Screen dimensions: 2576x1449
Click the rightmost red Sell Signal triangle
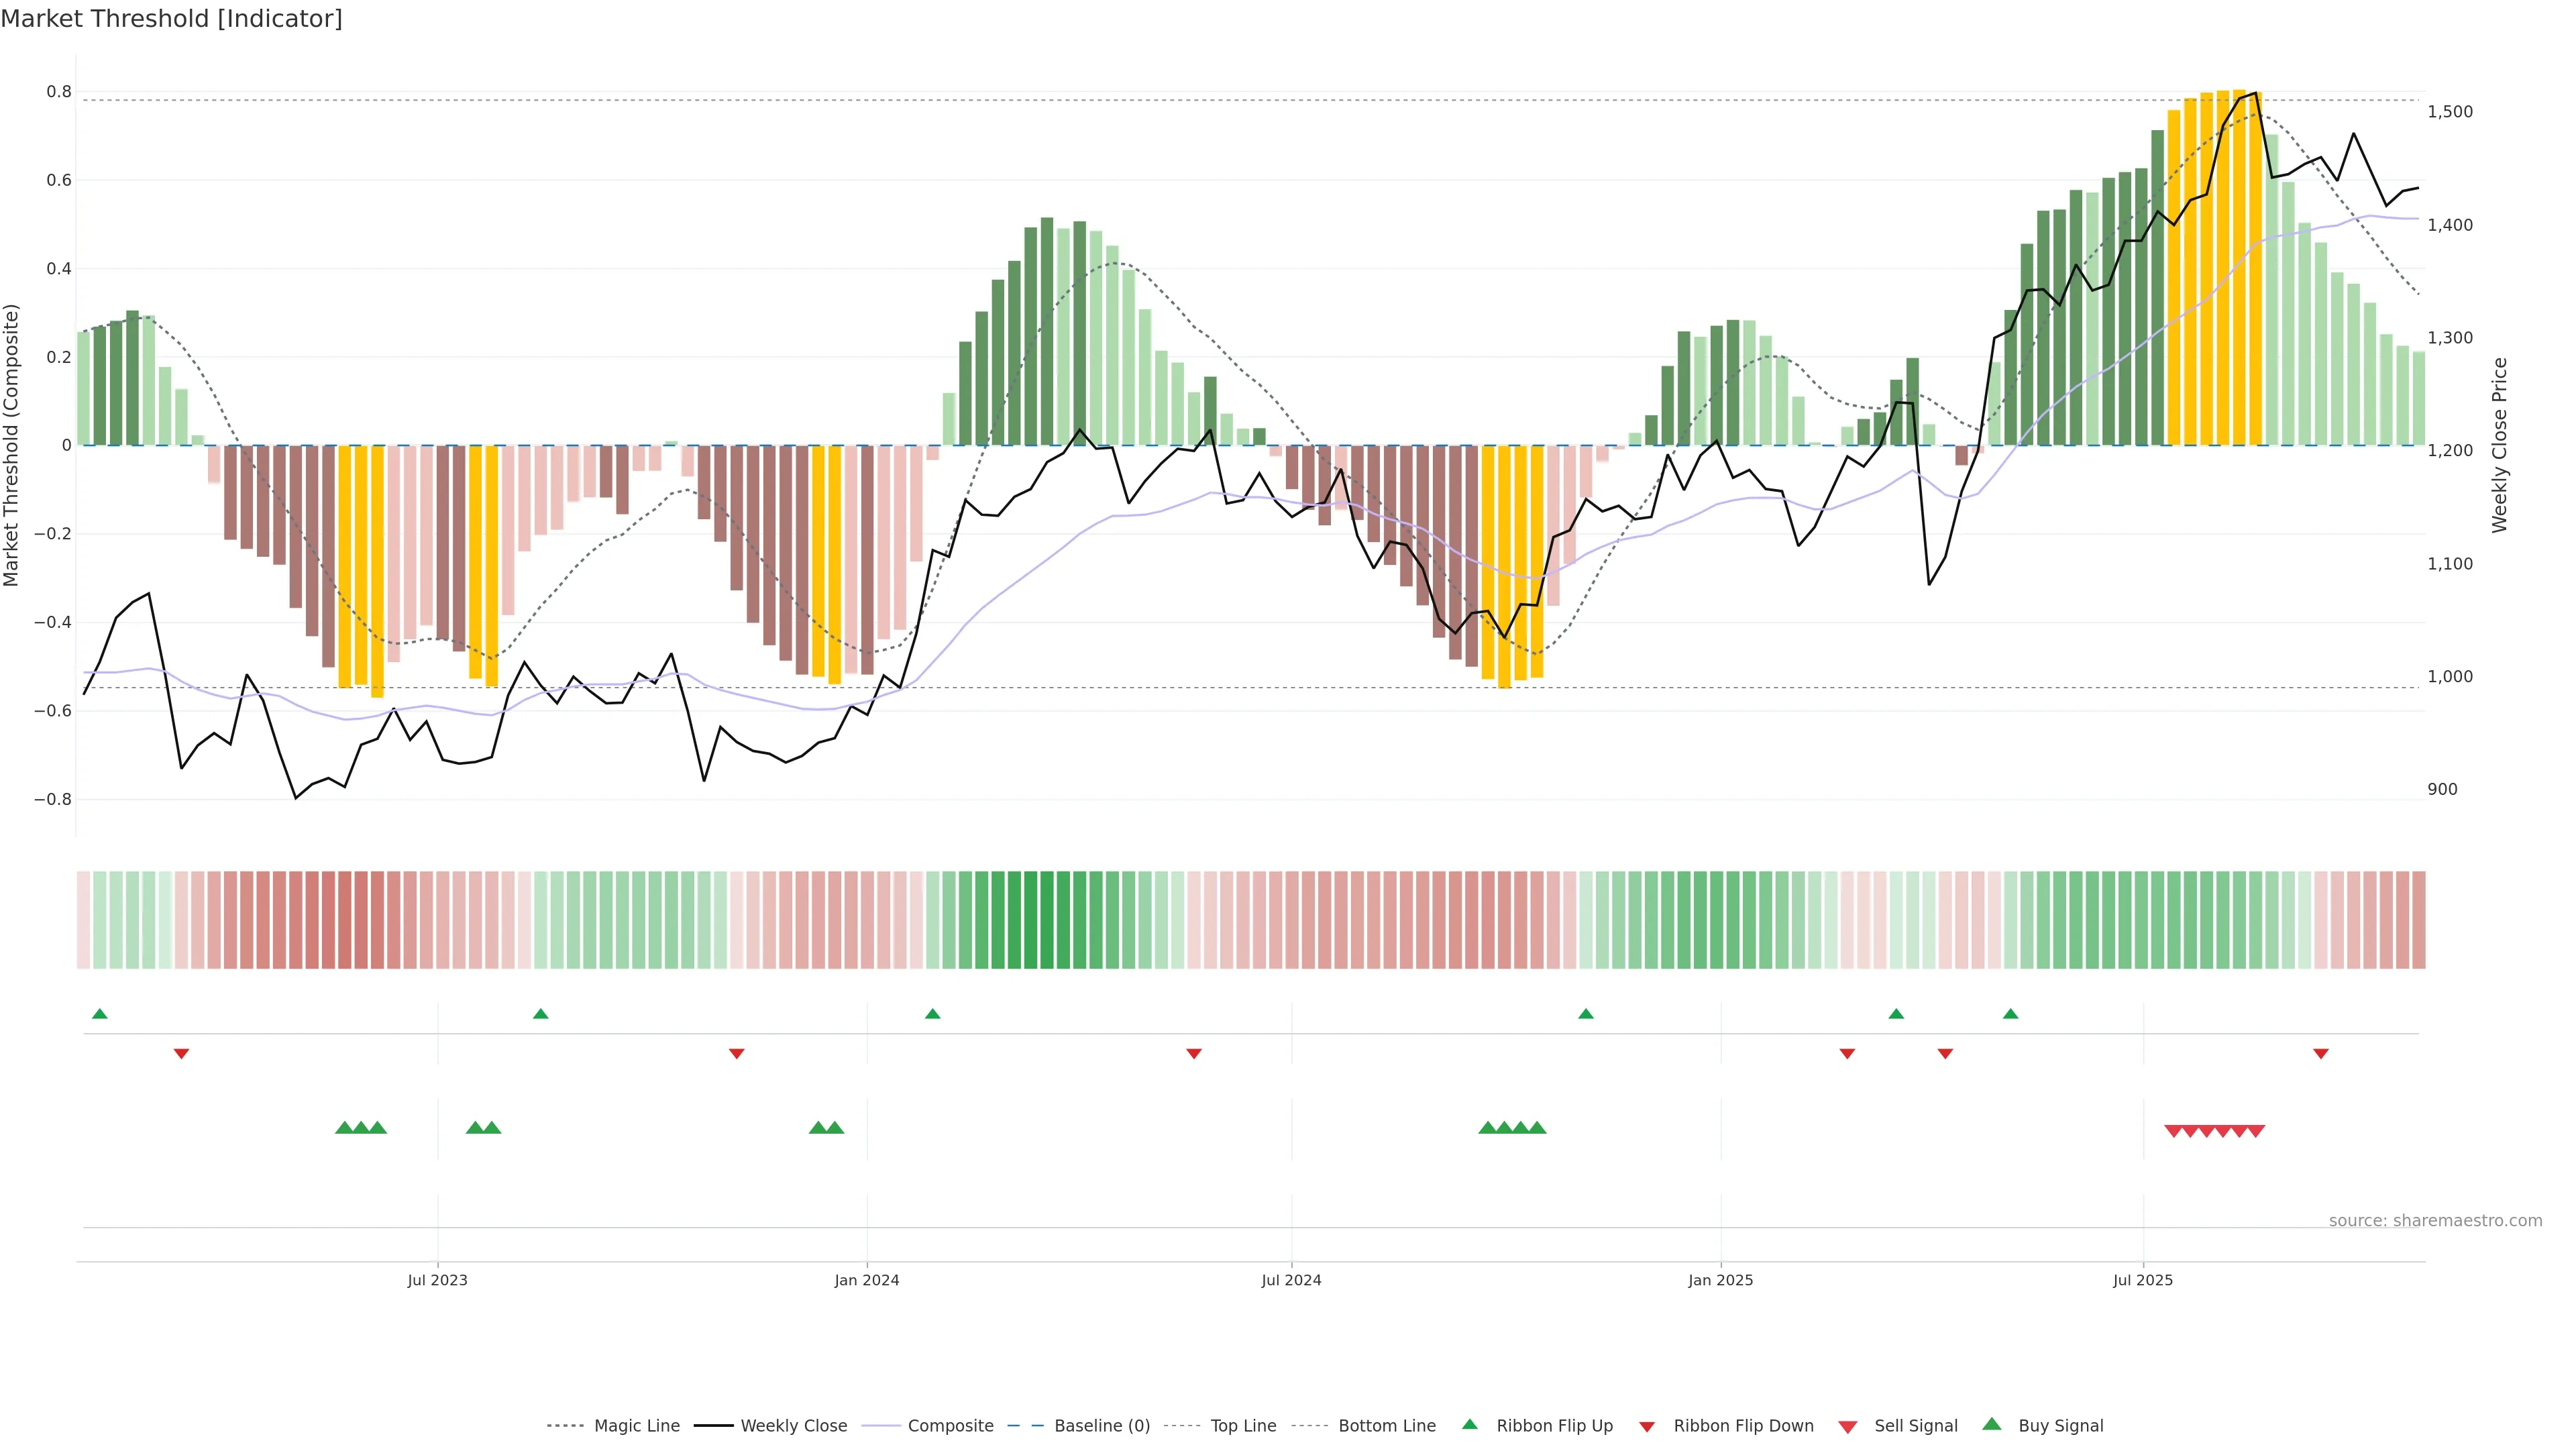click(2256, 1131)
